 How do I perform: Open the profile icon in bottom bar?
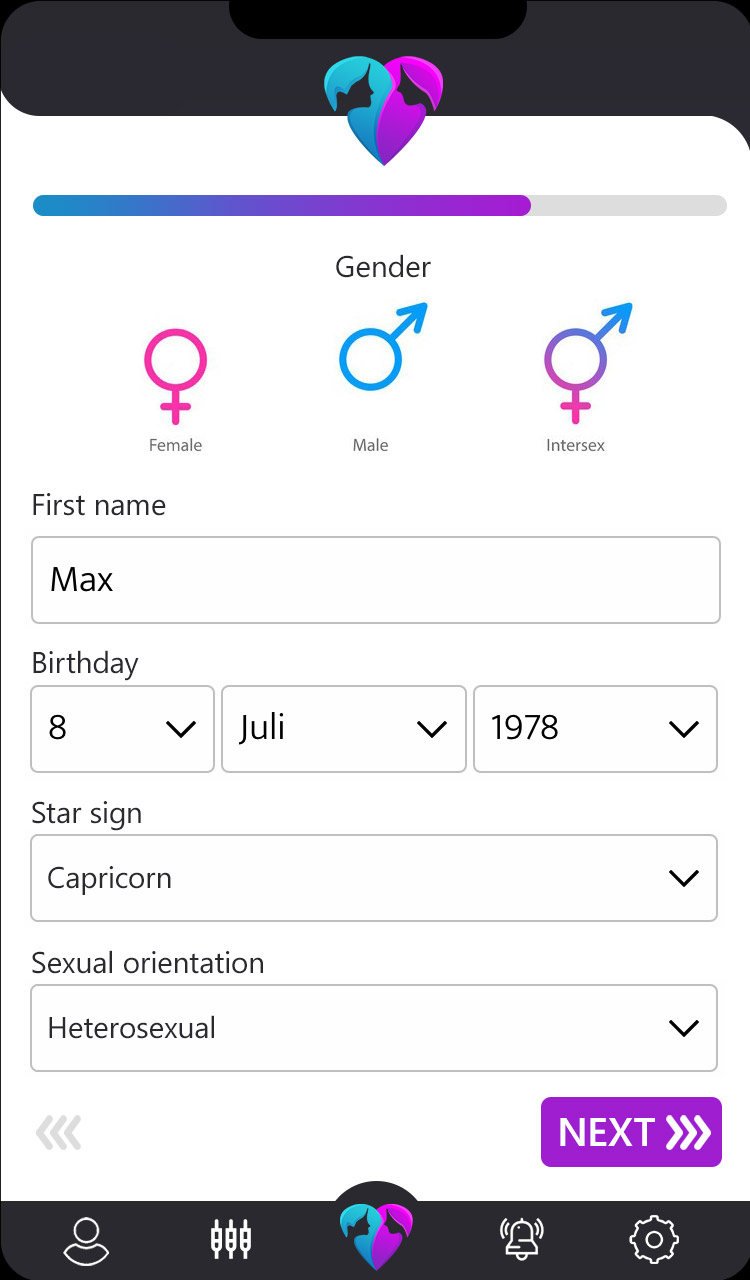pos(86,1241)
